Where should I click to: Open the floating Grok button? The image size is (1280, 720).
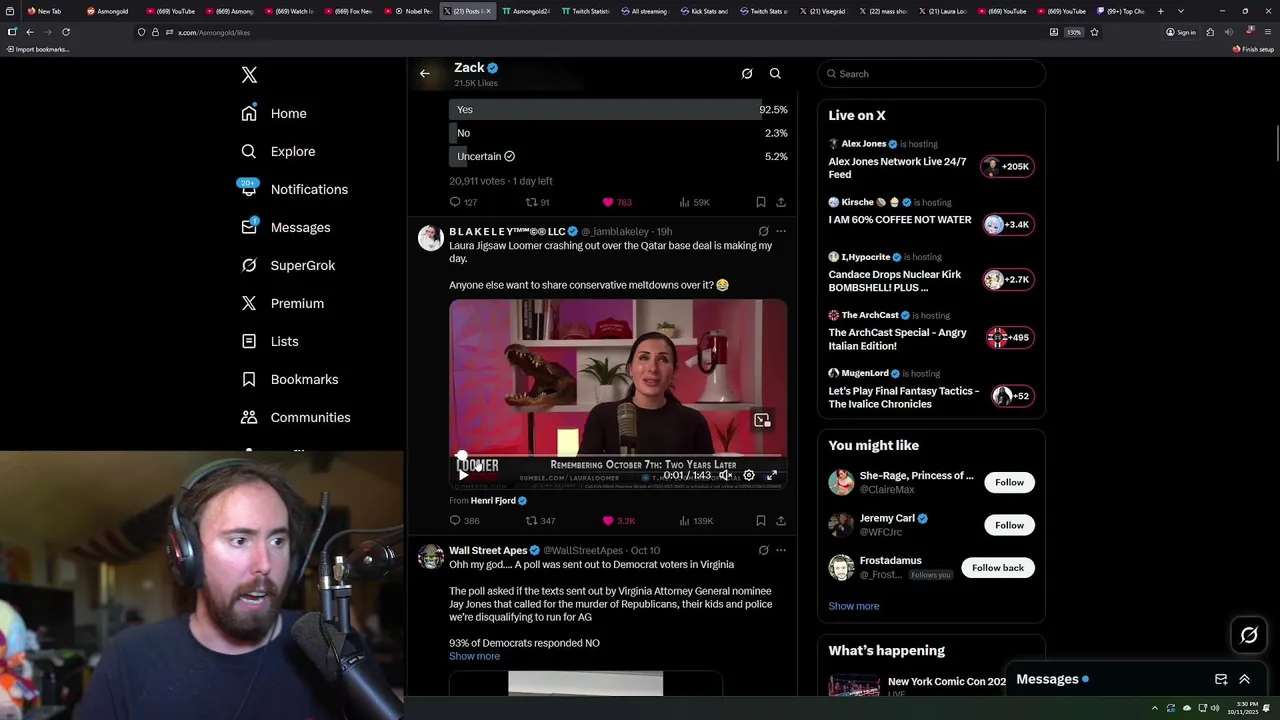[x=1249, y=635]
